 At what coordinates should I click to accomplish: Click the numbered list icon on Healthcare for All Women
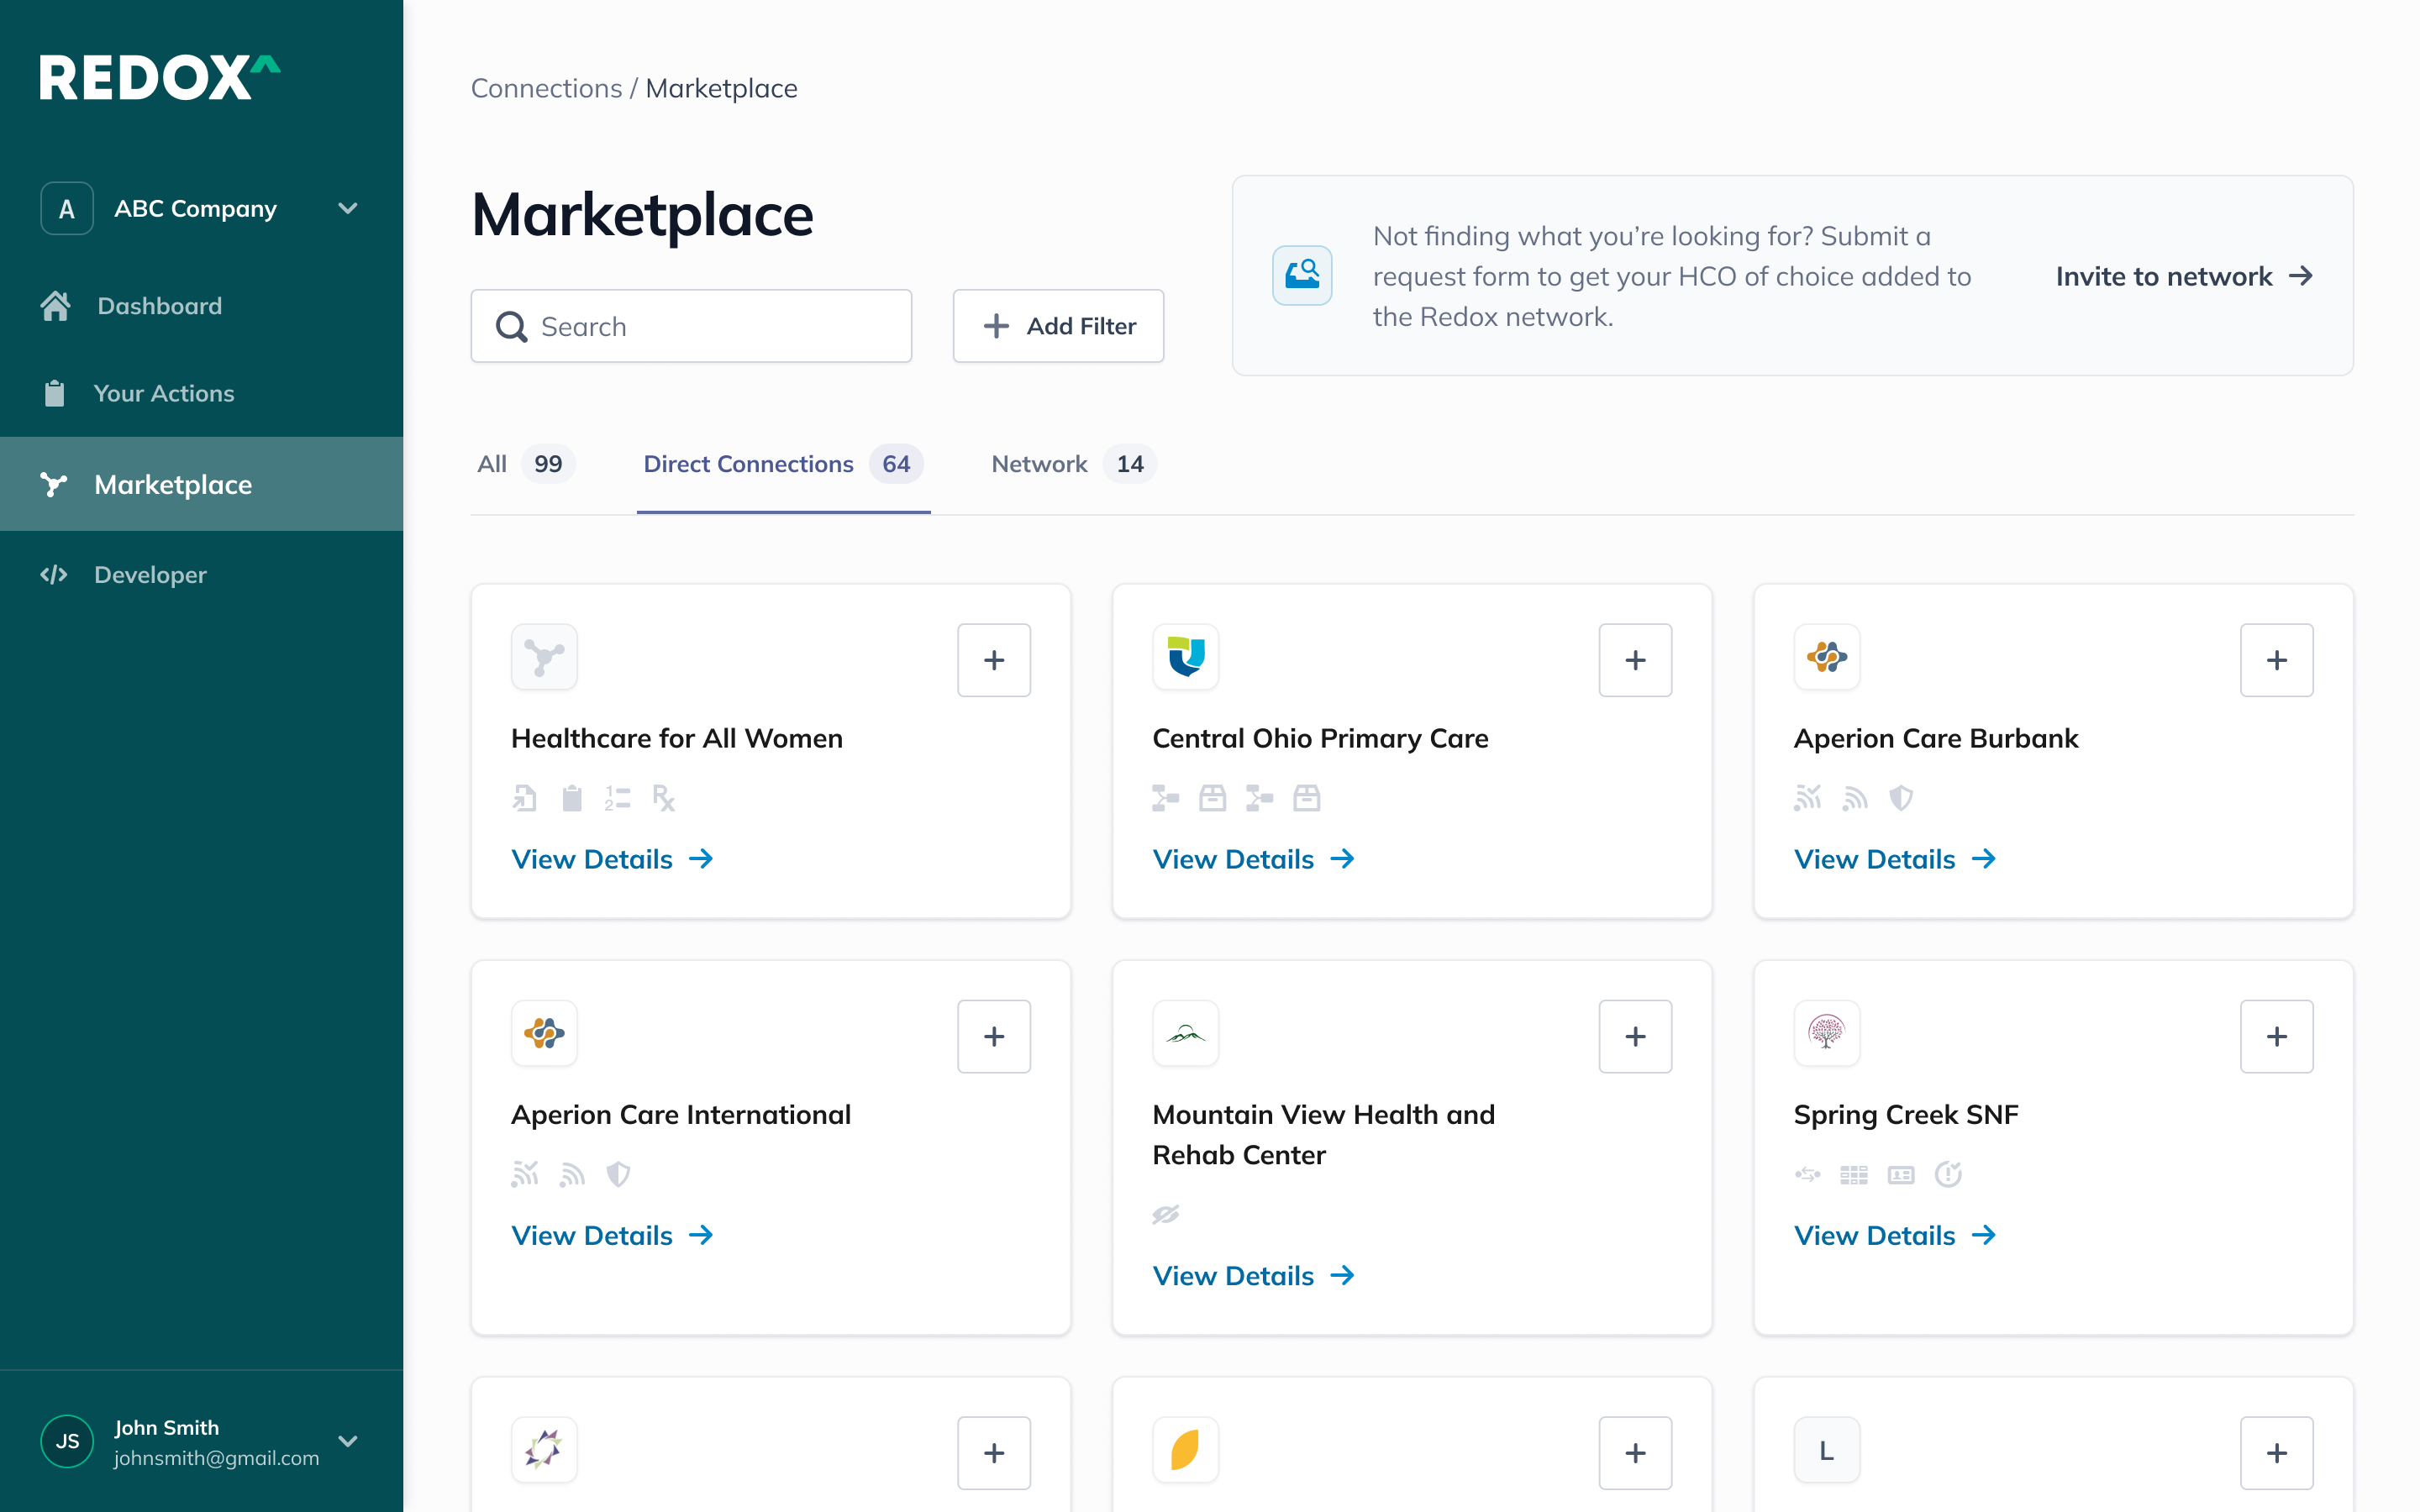click(x=618, y=798)
